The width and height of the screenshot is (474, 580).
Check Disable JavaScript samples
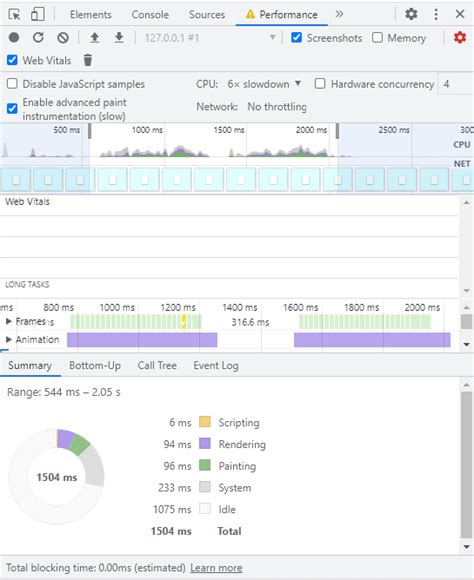tap(12, 84)
